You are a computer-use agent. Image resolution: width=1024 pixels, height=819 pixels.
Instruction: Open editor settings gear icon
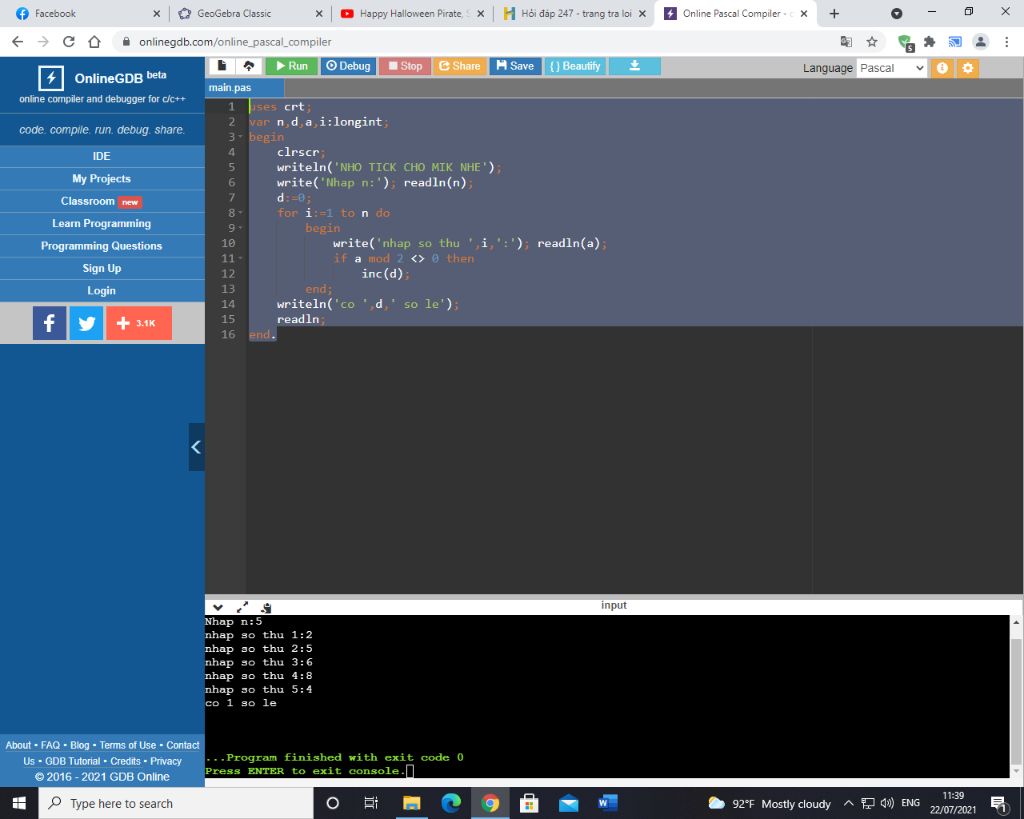968,68
